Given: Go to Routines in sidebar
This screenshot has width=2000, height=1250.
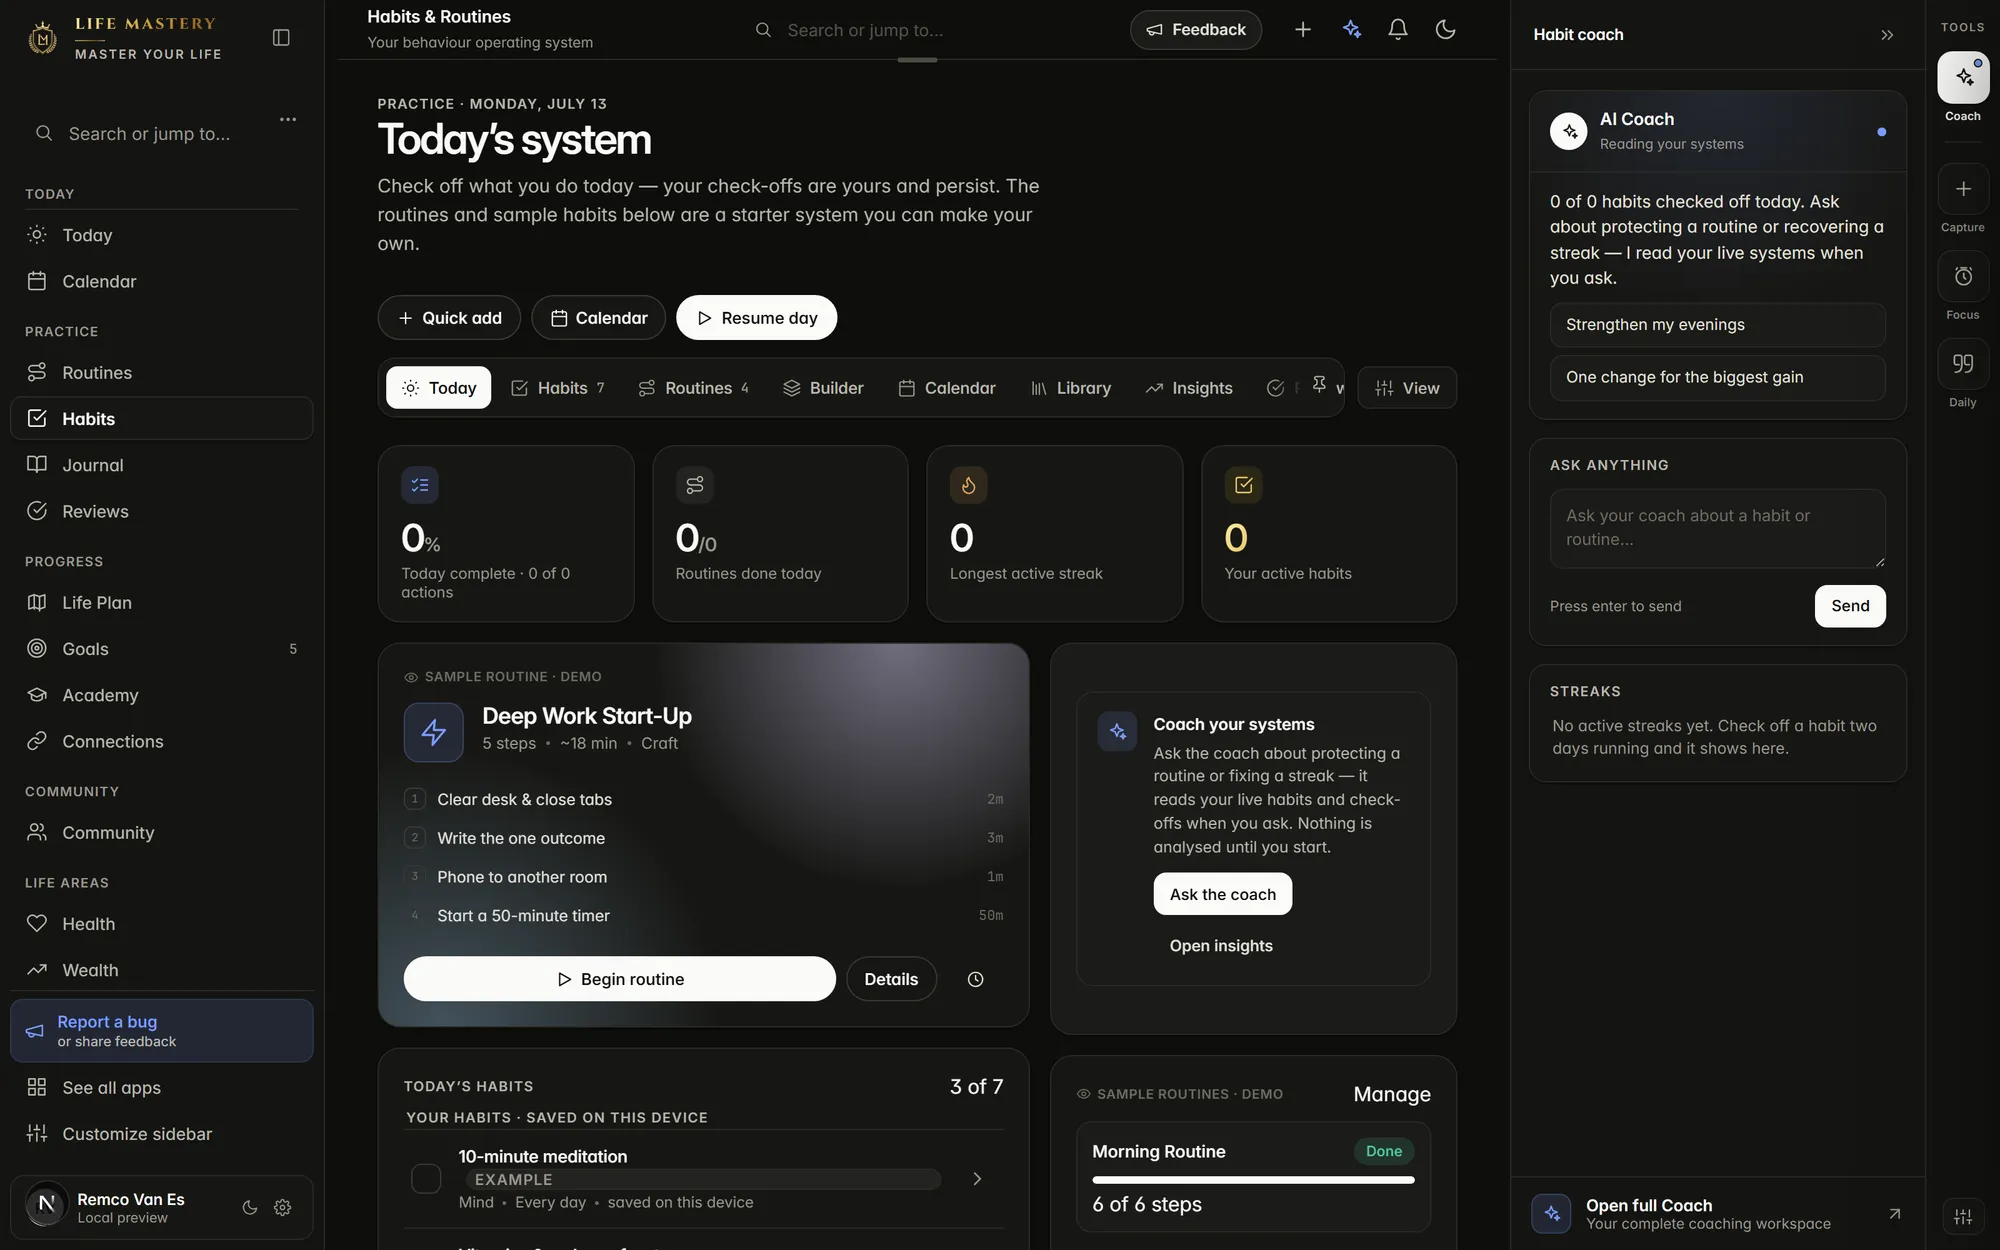Looking at the screenshot, I should click(162, 372).
